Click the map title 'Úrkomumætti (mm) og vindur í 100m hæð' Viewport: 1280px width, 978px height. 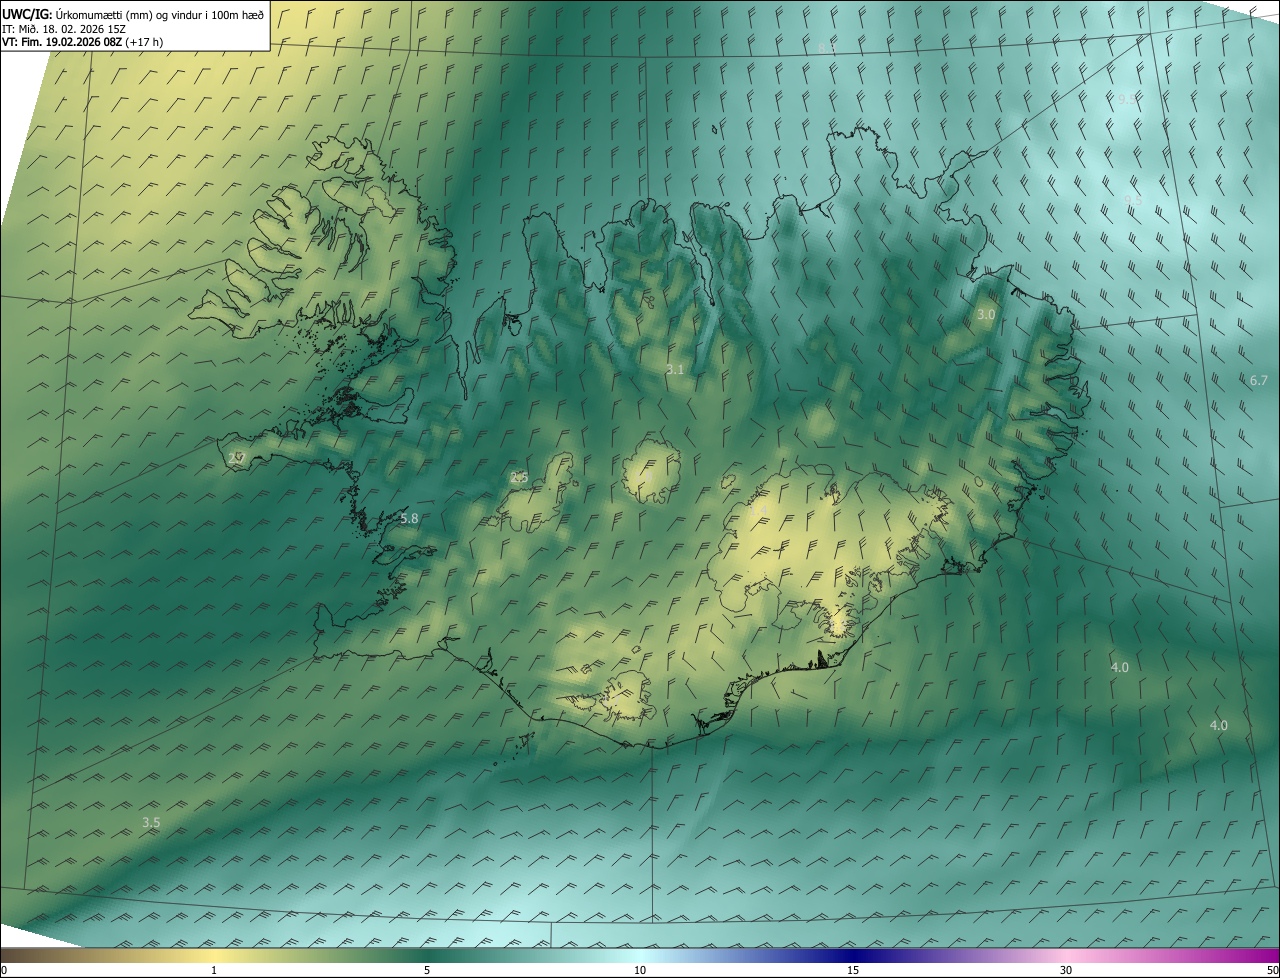(x=160, y=14)
